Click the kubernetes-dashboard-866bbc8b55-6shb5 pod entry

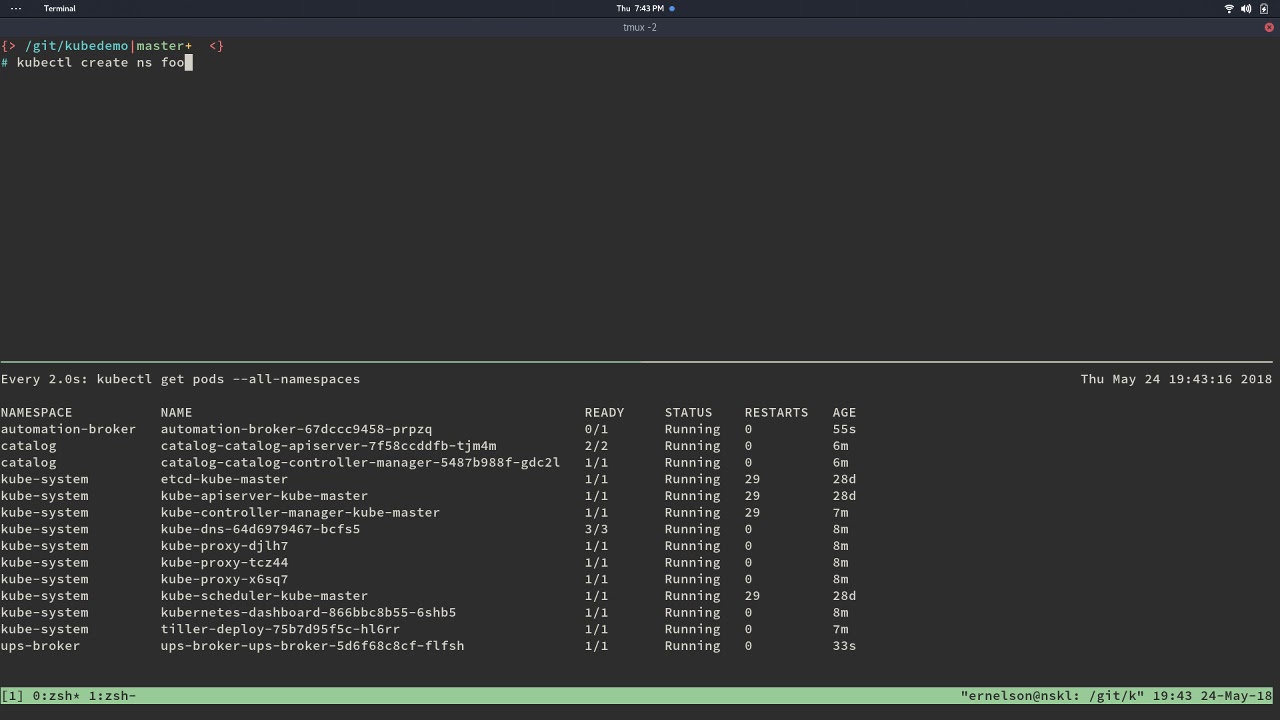click(308, 612)
